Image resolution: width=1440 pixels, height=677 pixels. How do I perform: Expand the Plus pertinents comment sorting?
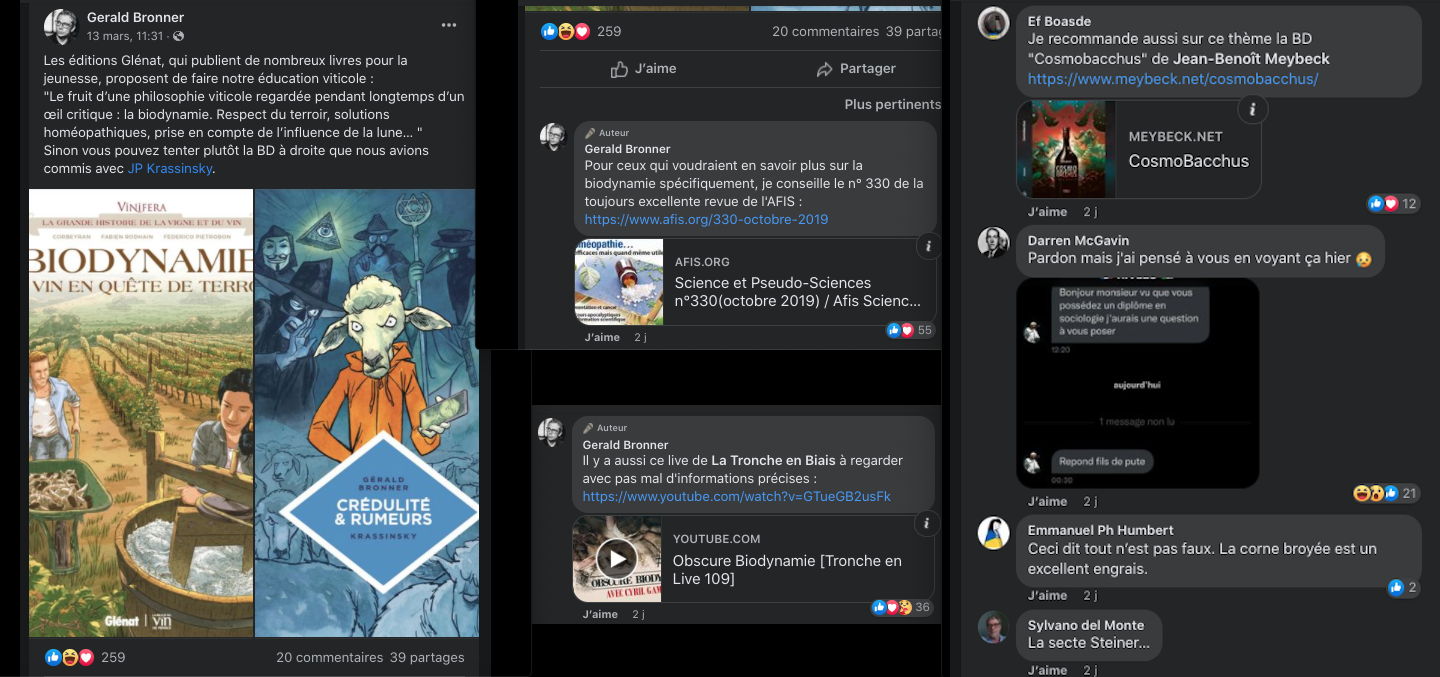click(x=892, y=104)
